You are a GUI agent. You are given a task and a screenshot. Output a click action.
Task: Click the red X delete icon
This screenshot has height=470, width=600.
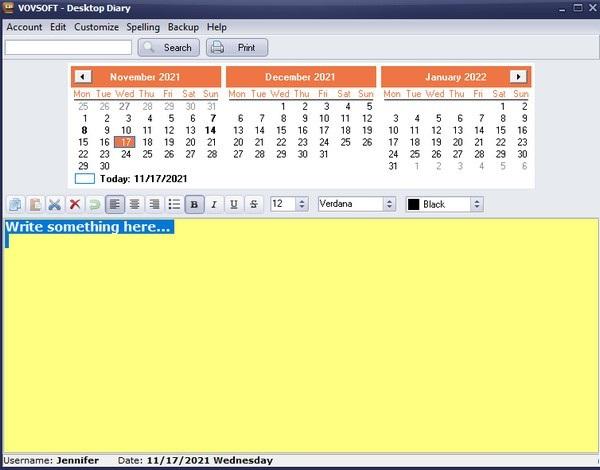coord(74,204)
